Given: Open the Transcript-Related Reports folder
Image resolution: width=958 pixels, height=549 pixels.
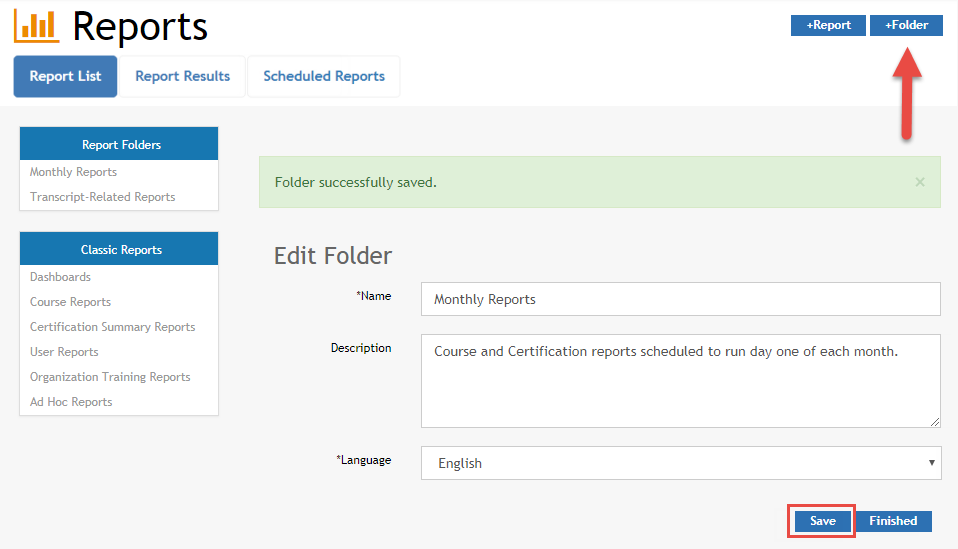Looking at the screenshot, I should pyautogui.click(x=102, y=197).
